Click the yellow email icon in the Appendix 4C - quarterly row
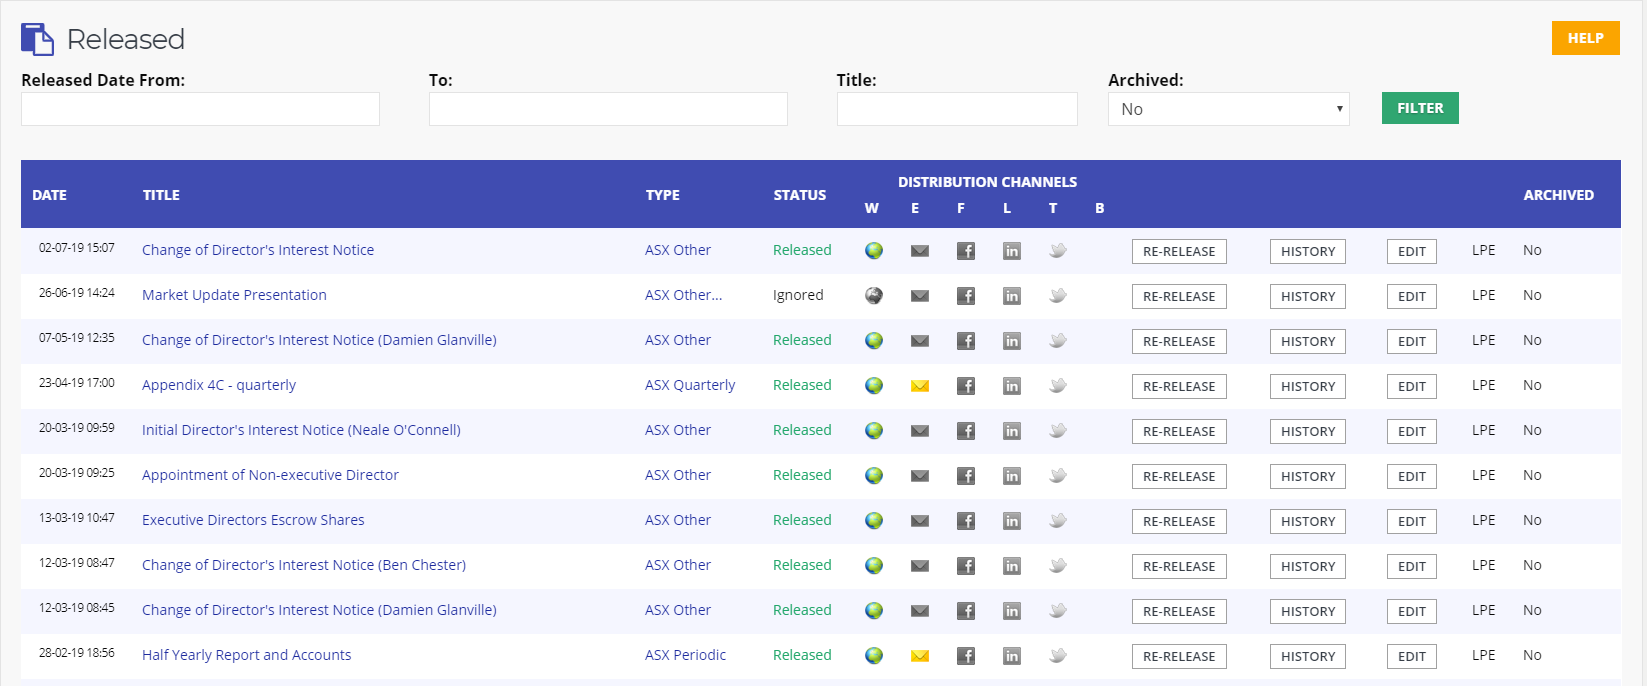Viewport: 1647px width, 686px height. click(x=920, y=386)
